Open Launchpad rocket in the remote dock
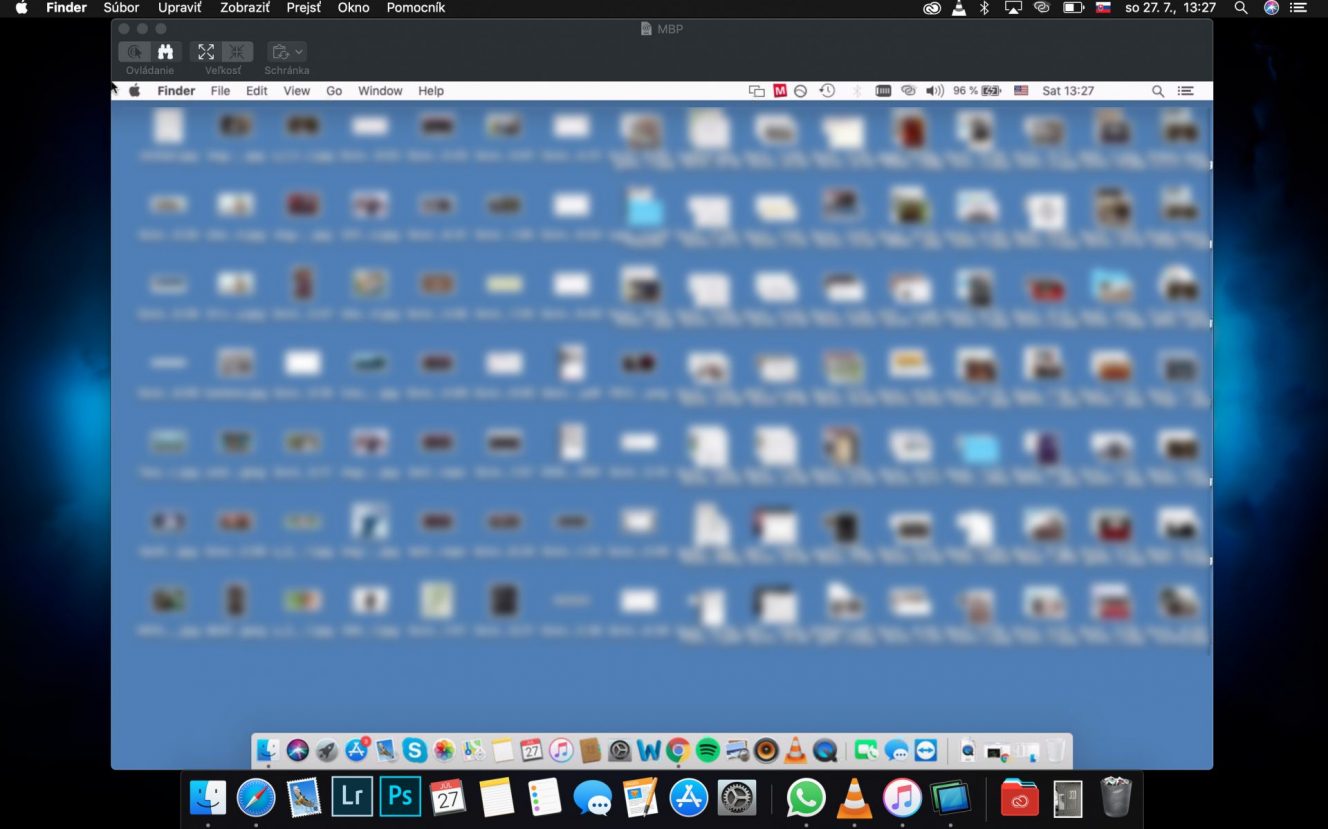Image resolution: width=1328 pixels, height=829 pixels. pyautogui.click(x=327, y=750)
